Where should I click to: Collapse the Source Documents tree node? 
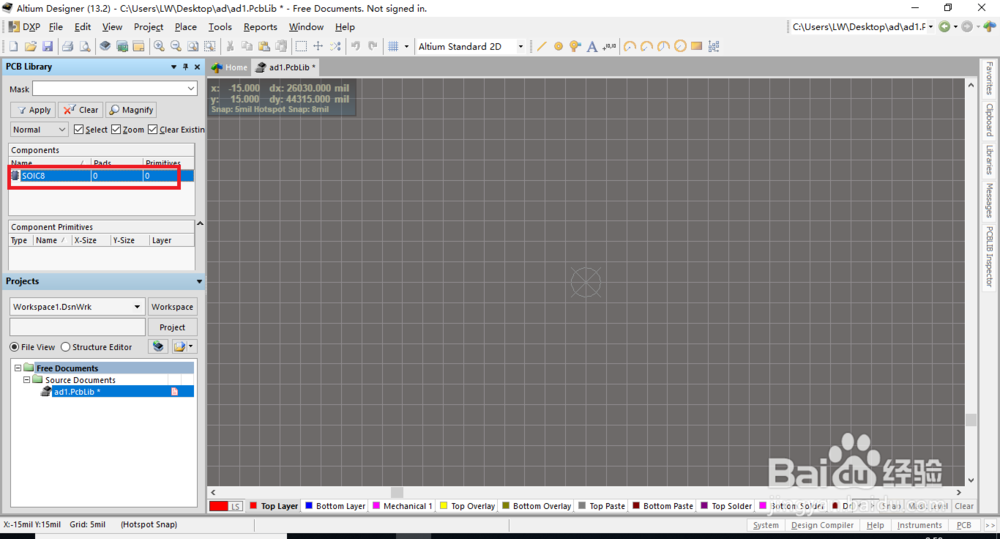pos(27,380)
